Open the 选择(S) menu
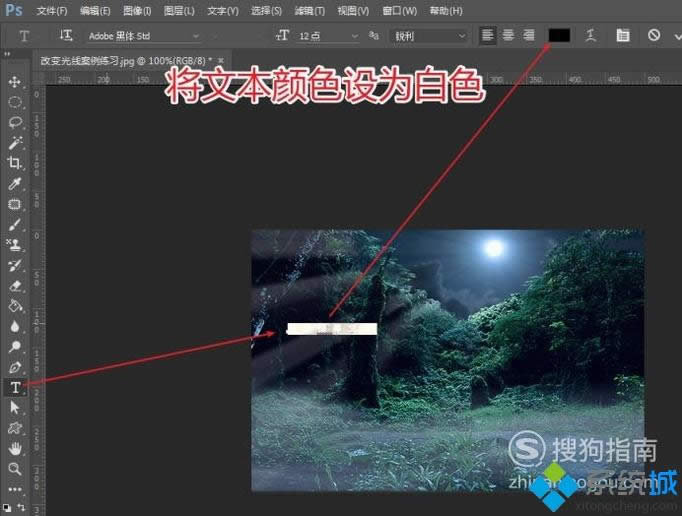Screen dimensions: 682x516 pos(266,10)
